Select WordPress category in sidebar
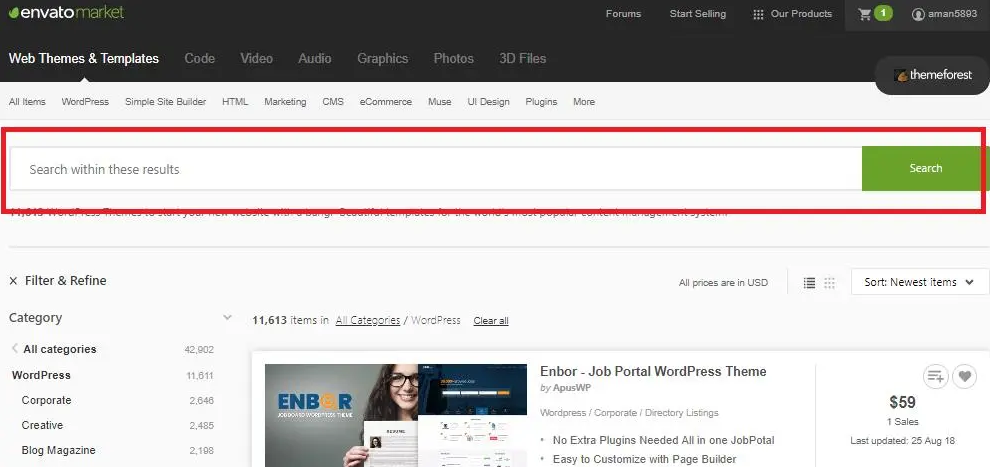This screenshot has height=467, width=990. [x=41, y=375]
